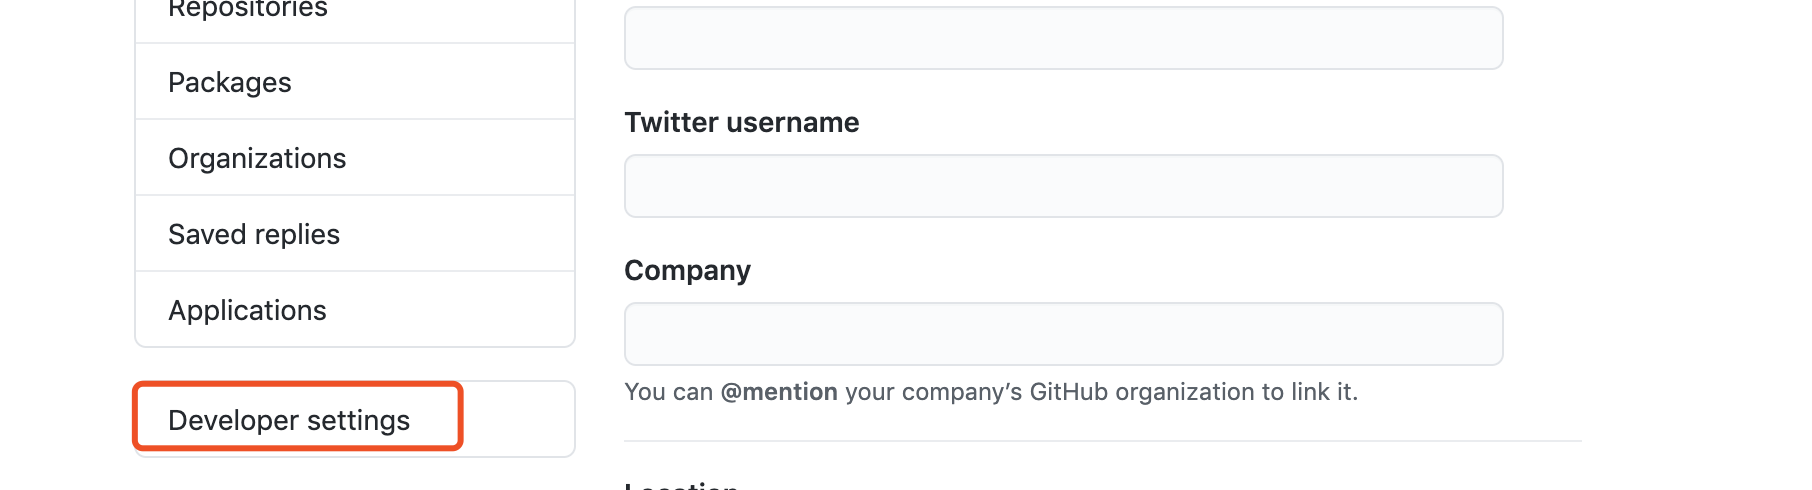Go to Organizations in the sidebar
The height and width of the screenshot is (490, 1812).
point(257,158)
